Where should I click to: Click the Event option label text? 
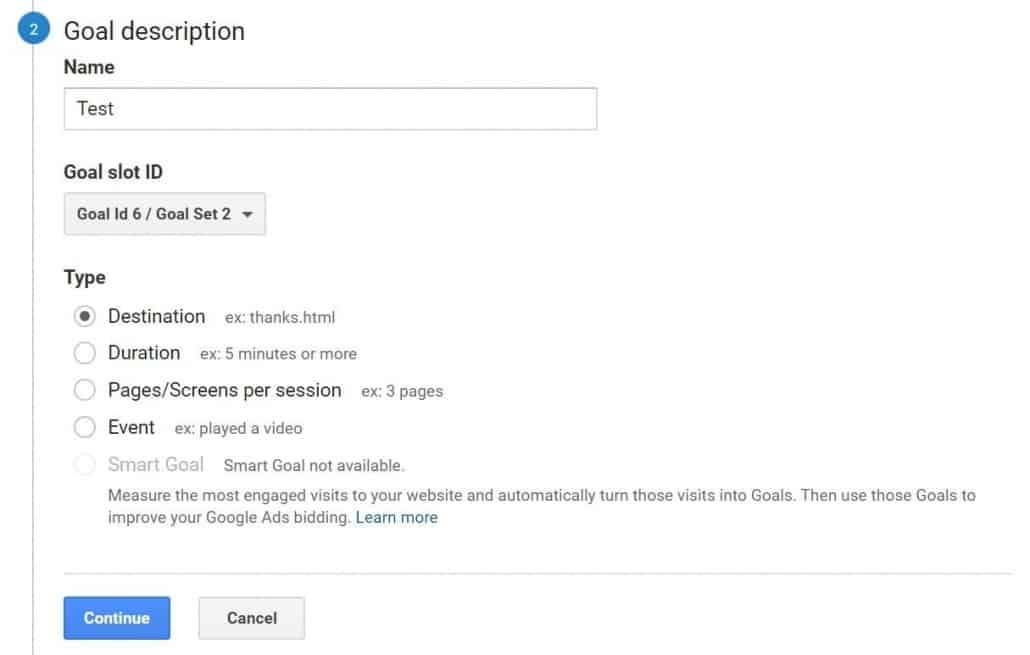(x=131, y=428)
